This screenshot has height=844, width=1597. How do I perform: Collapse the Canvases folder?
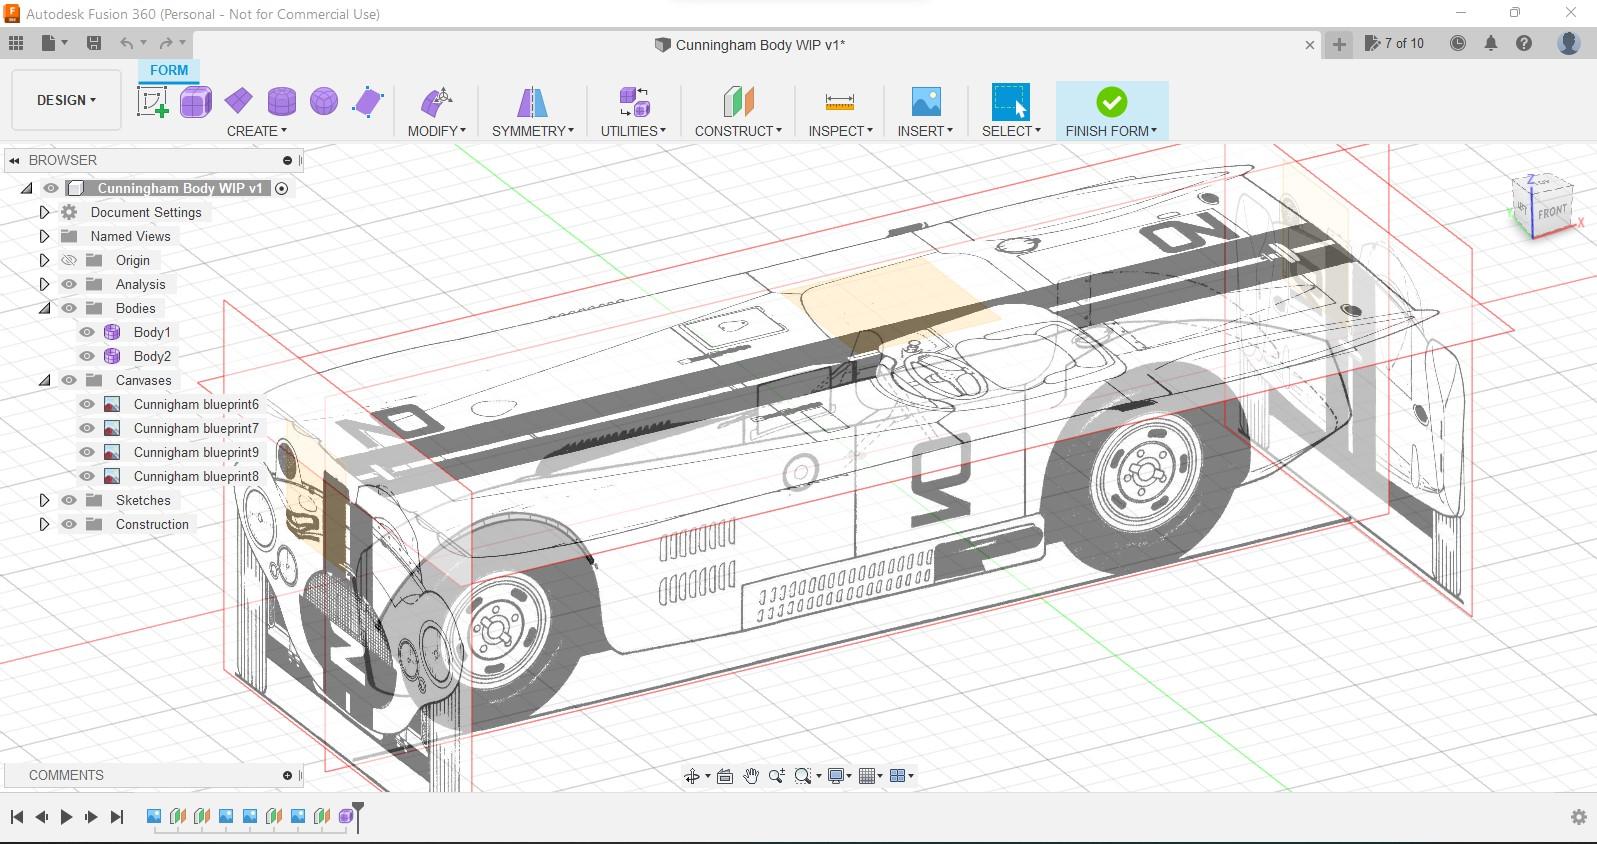click(x=44, y=380)
